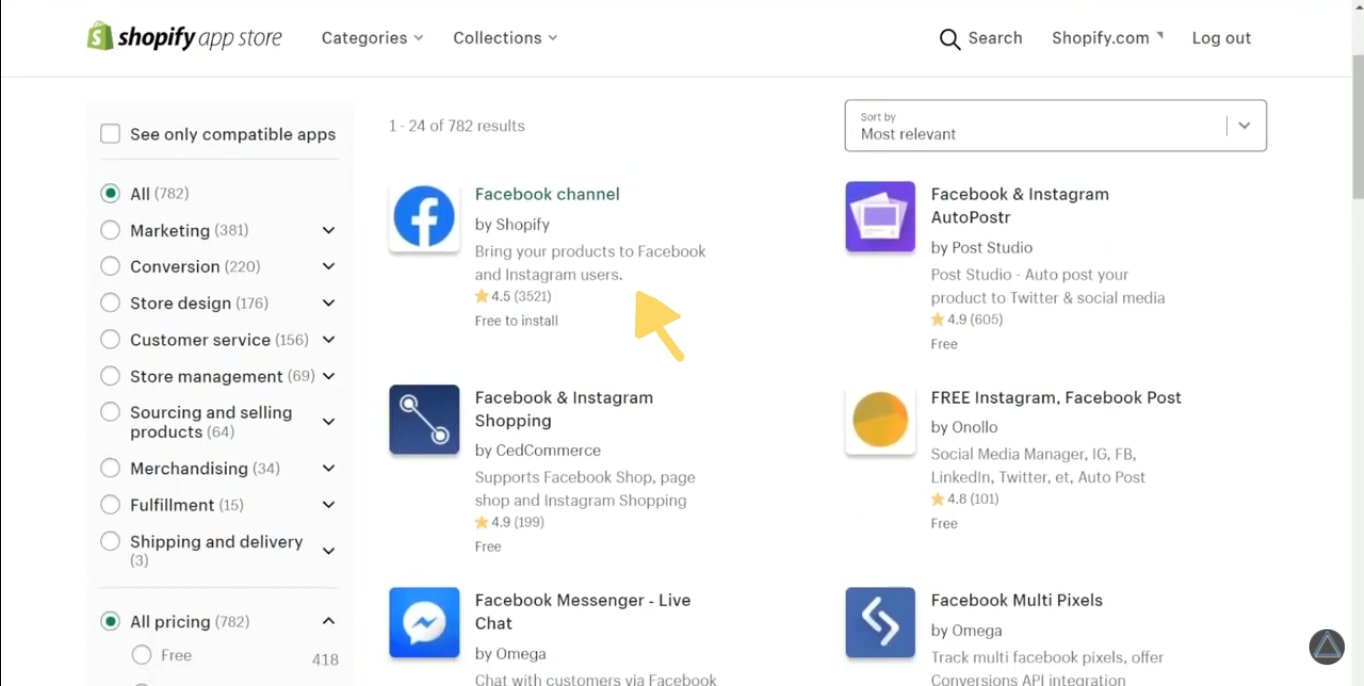Select the All pricing radio button

[x=110, y=621]
